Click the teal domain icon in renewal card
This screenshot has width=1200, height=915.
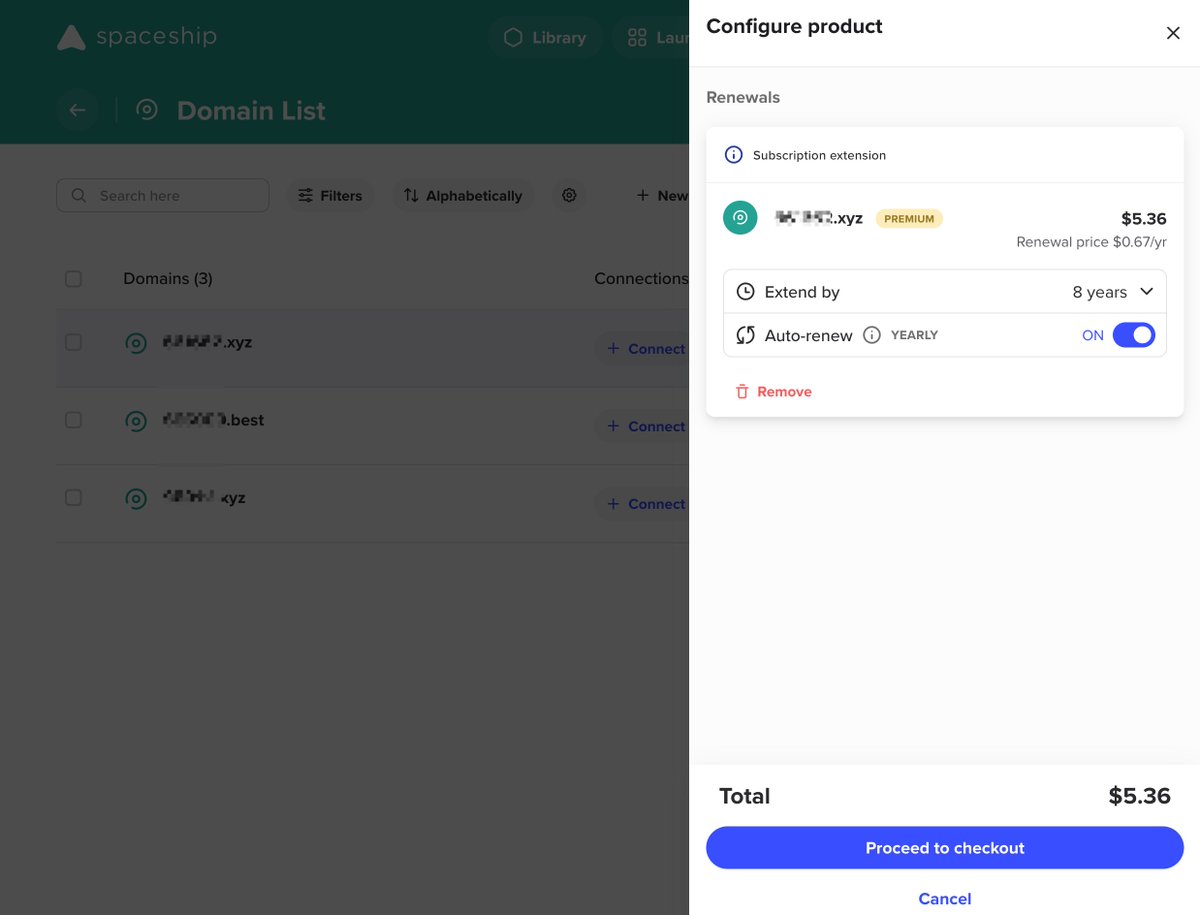coord(740,217)
